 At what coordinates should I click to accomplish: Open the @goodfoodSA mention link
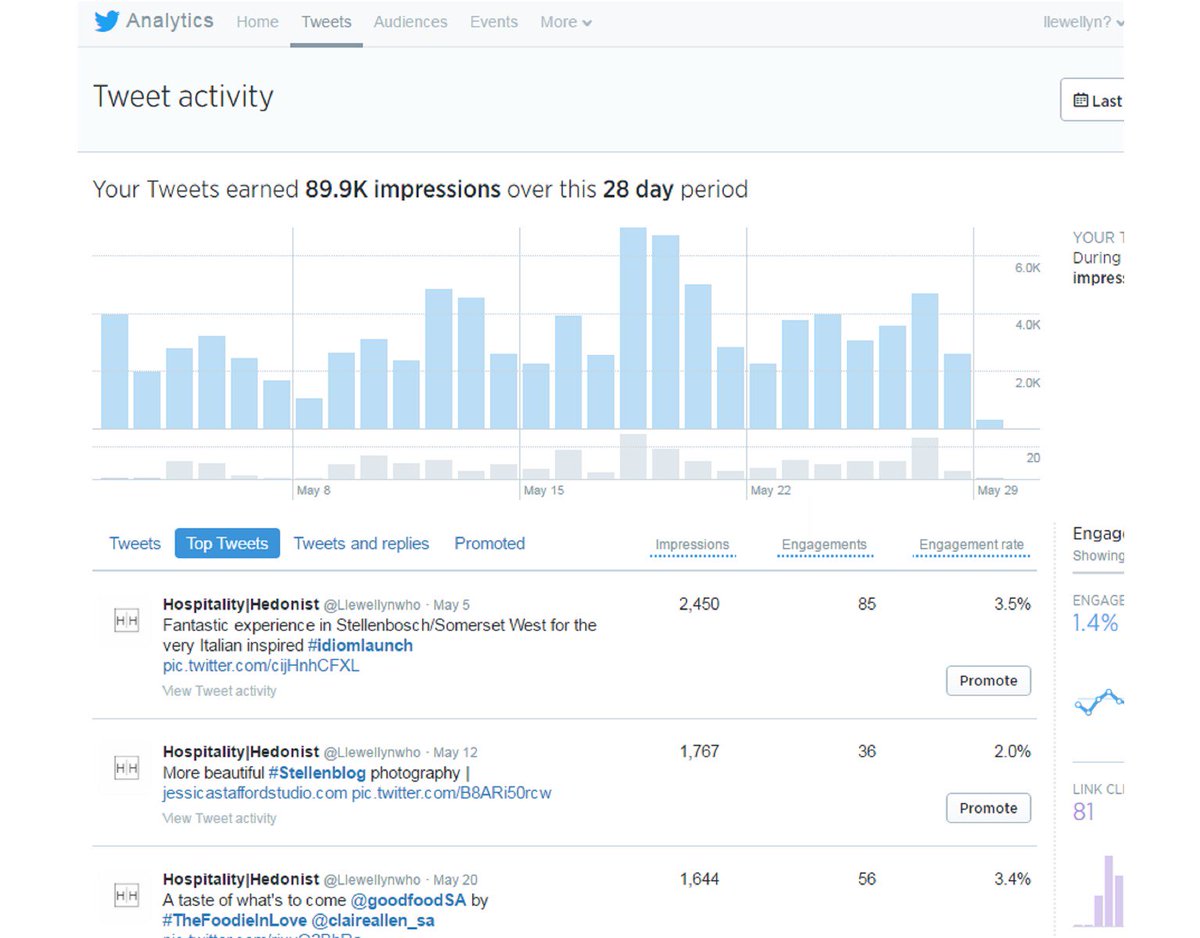408,900
